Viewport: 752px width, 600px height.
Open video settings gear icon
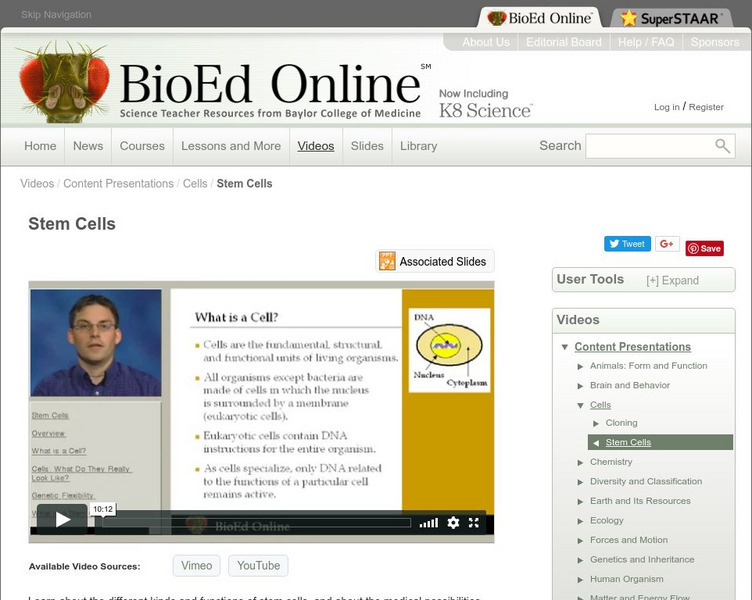(x=453, y=522)
